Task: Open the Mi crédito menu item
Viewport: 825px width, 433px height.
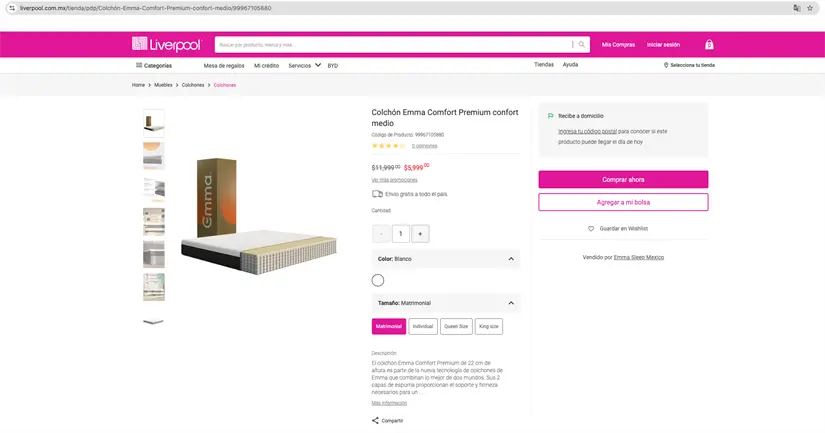Action: point(266,65)
